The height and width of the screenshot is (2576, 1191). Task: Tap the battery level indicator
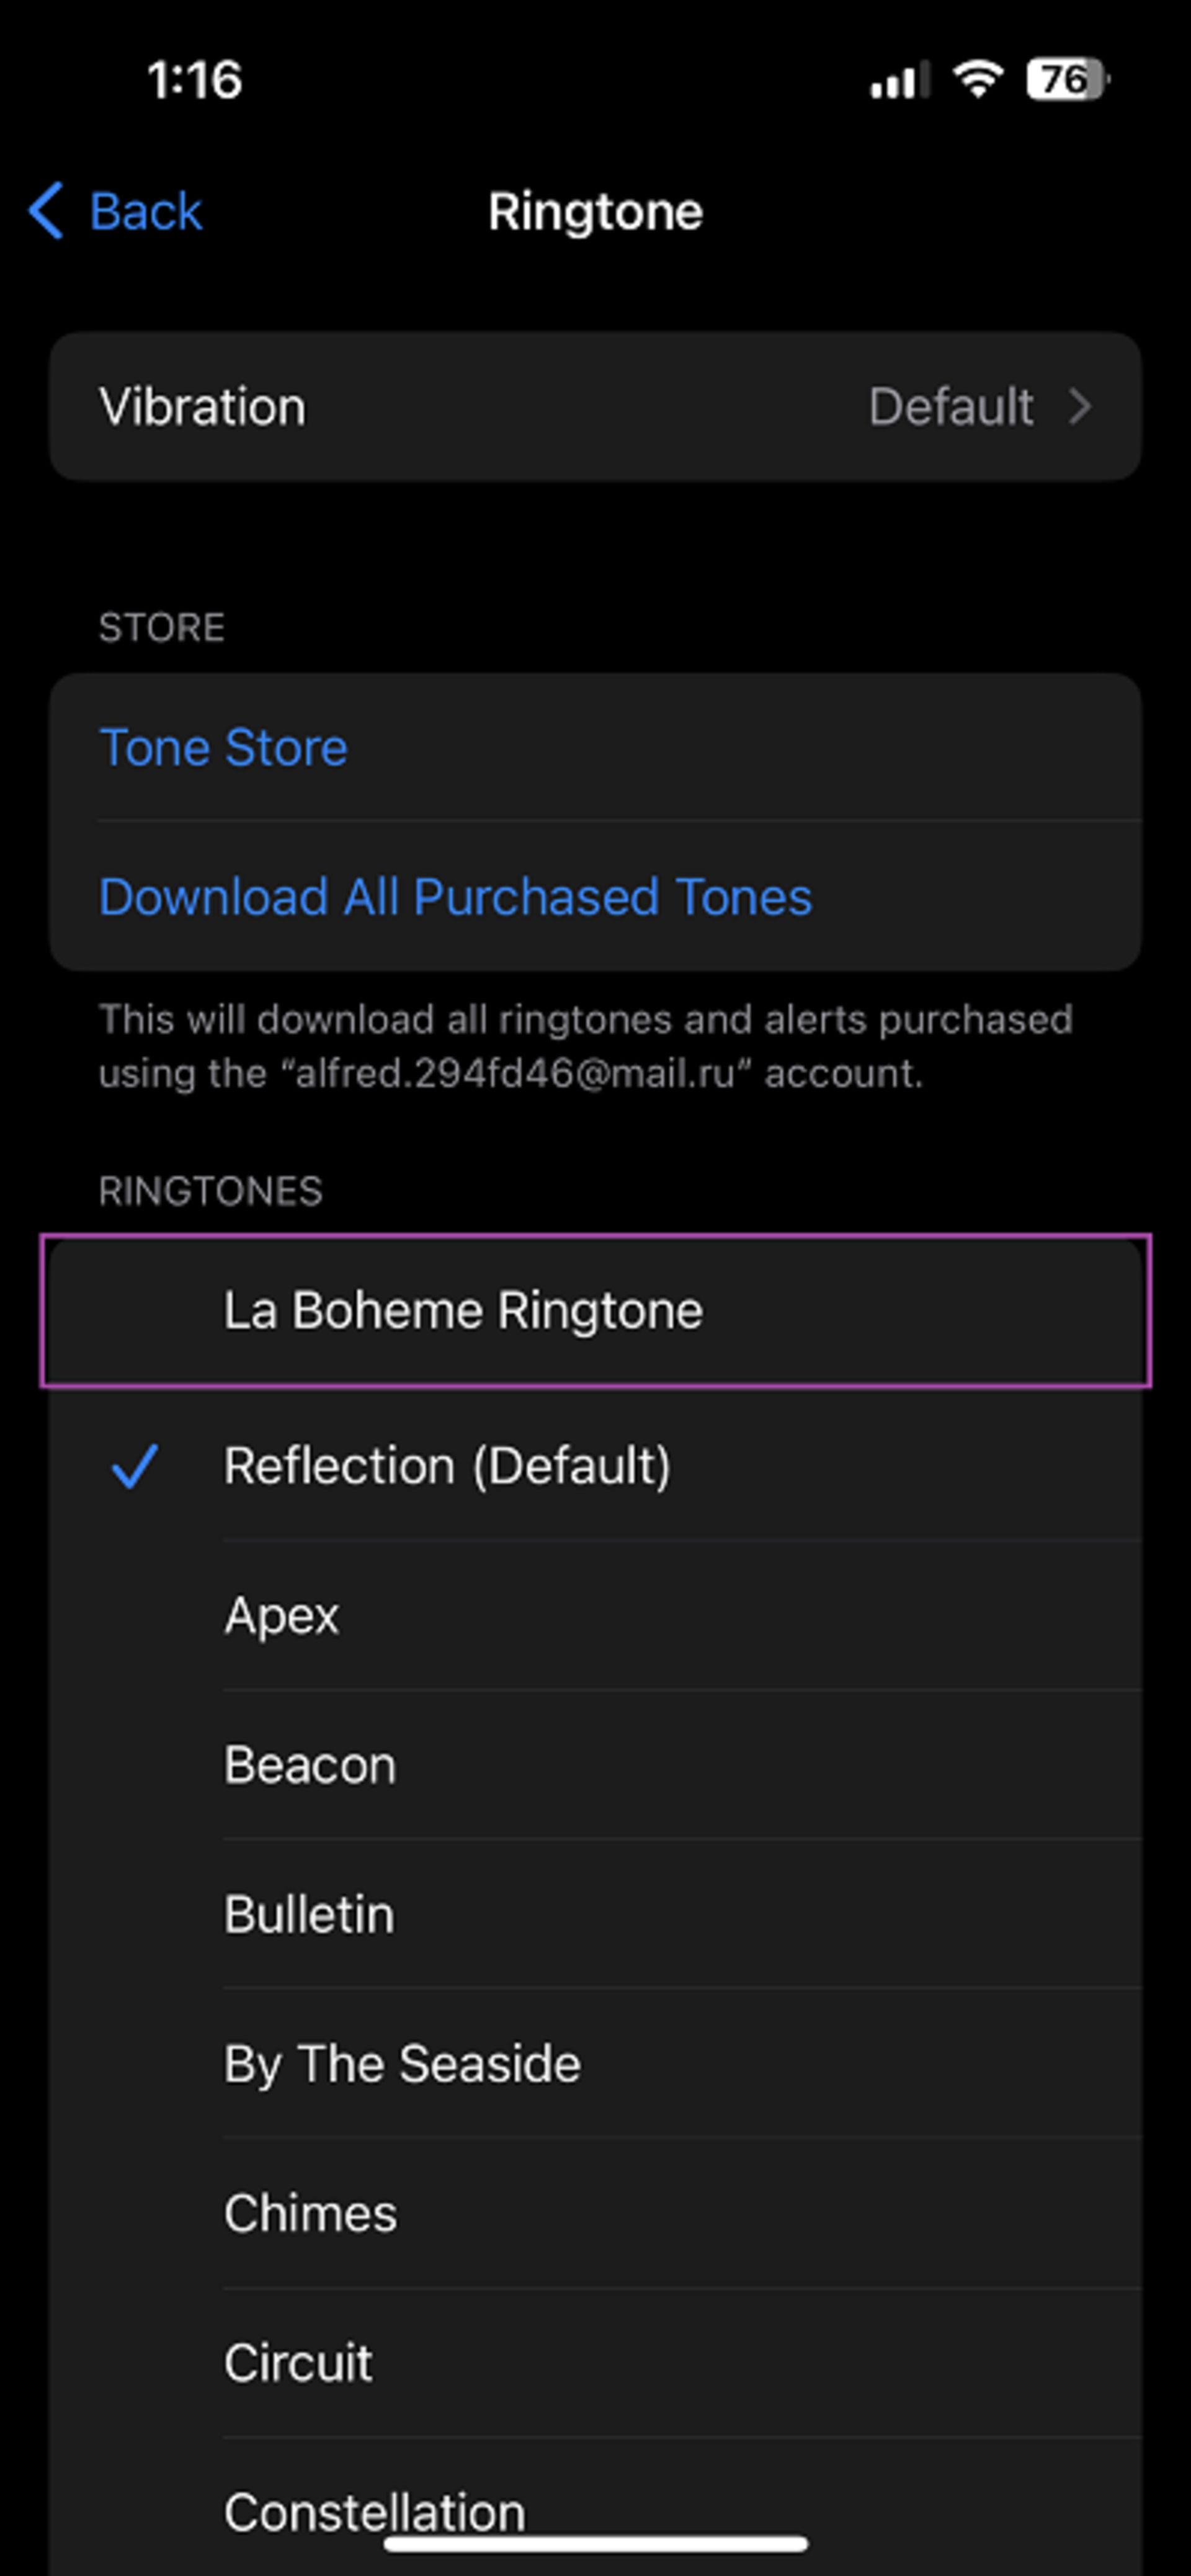pos(1066,79)
